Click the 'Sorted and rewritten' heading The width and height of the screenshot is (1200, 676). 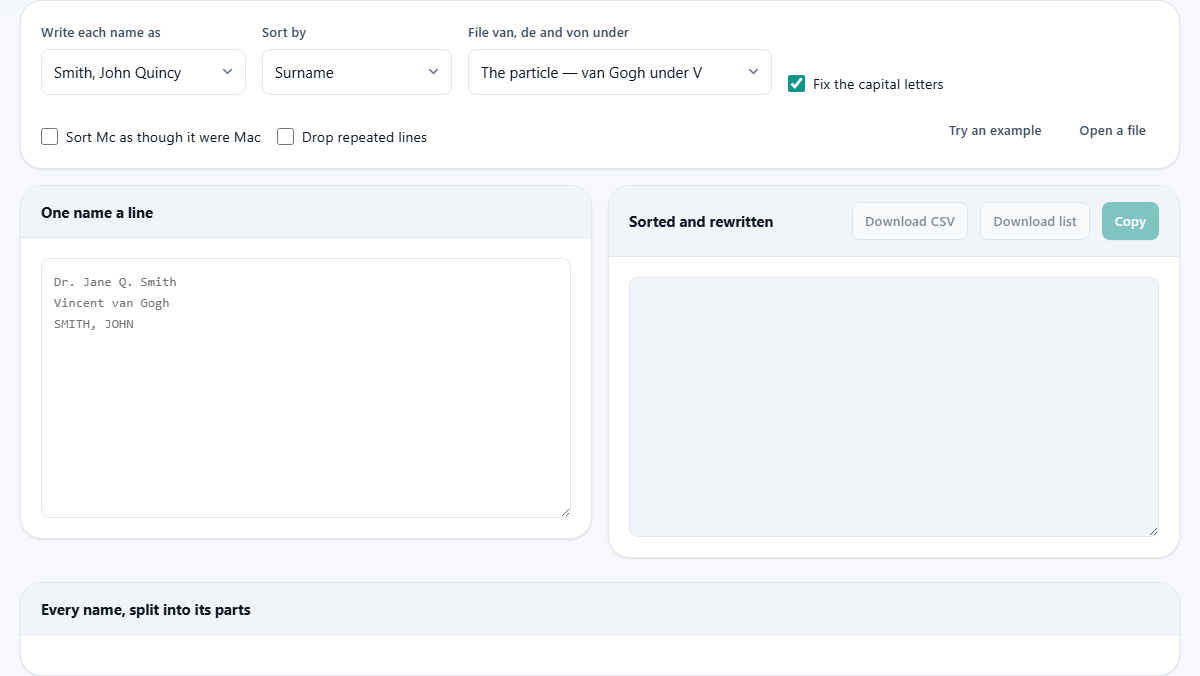[x=701, y=222]
